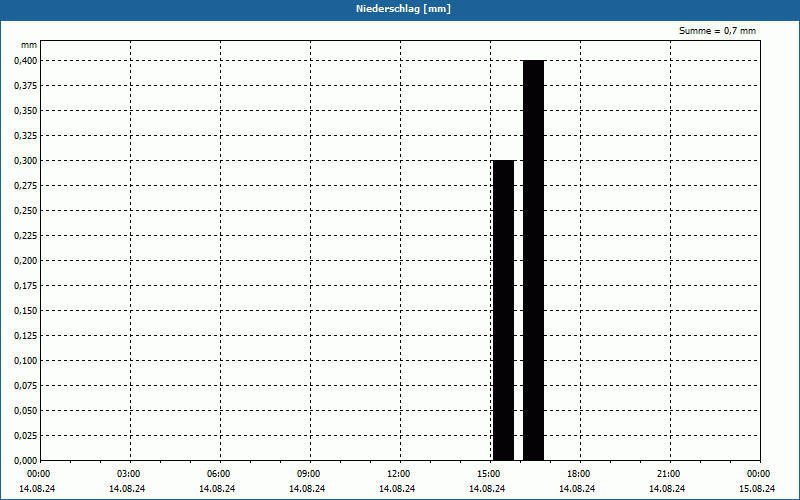The image size is (800, 500).
Task: Click the 0,325 y-axis value
Action: point(26,135)
